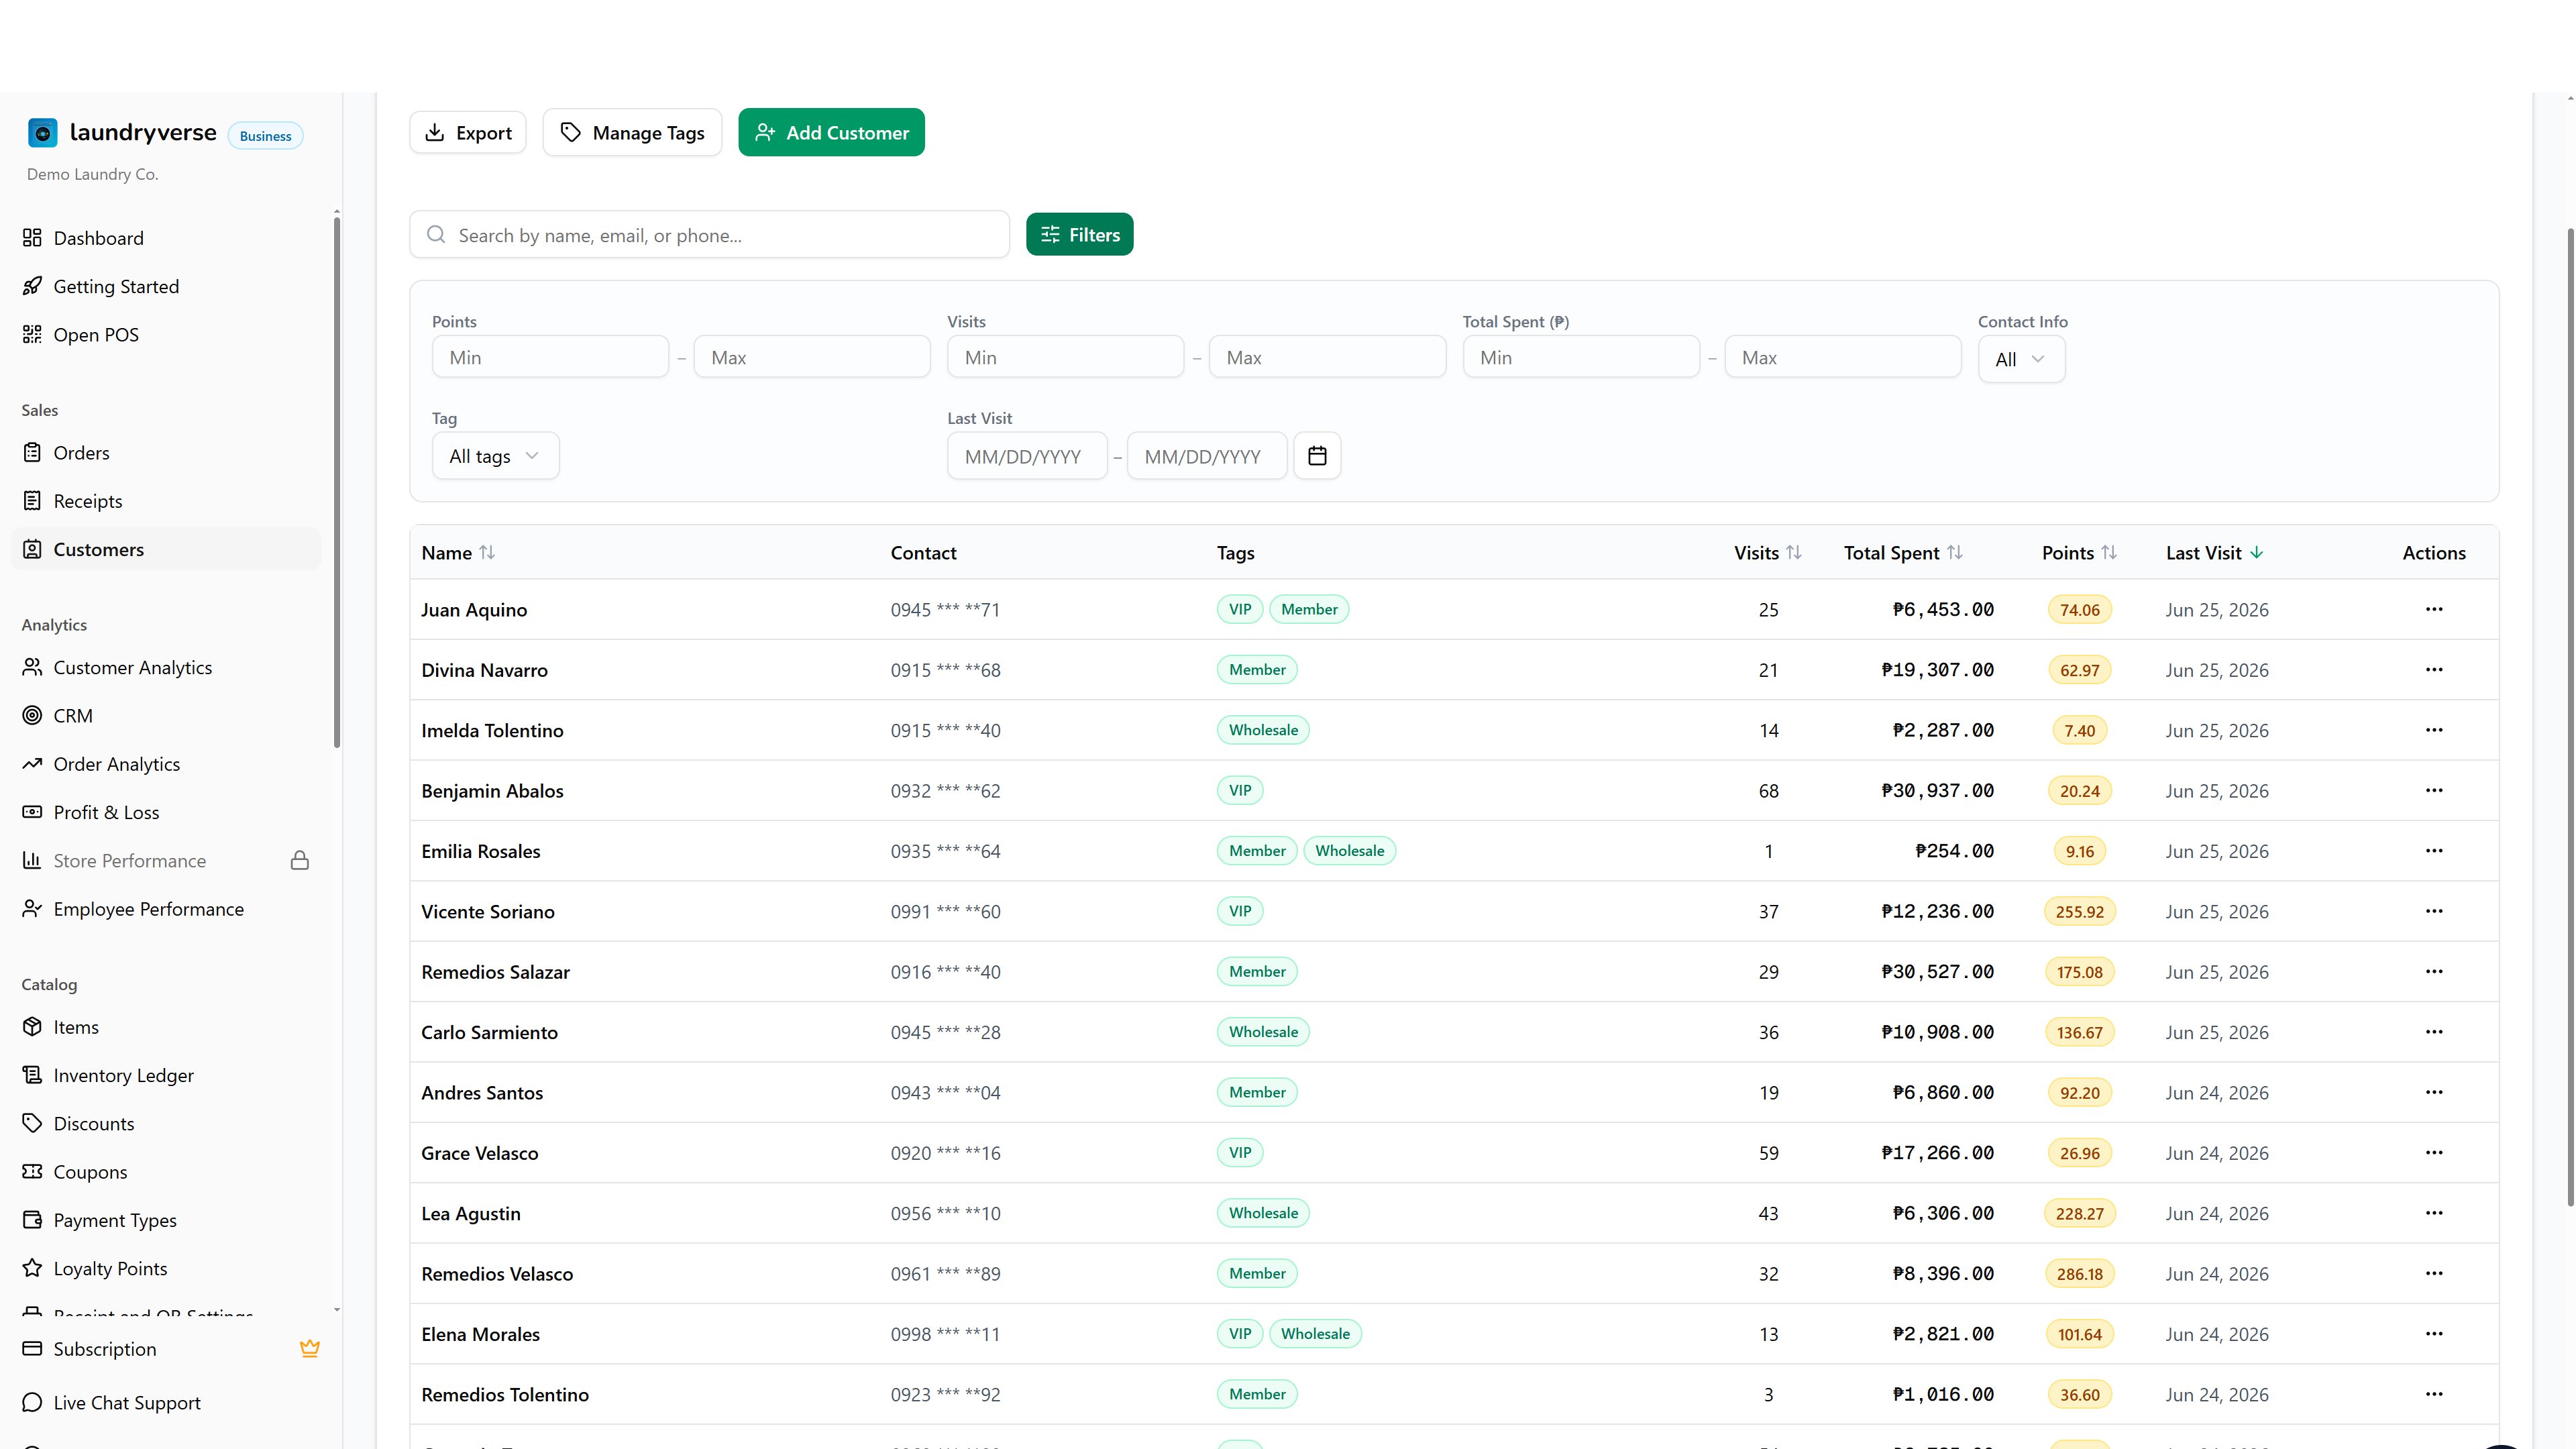Open Loyalty Points page

click(x=166, y=1268)
